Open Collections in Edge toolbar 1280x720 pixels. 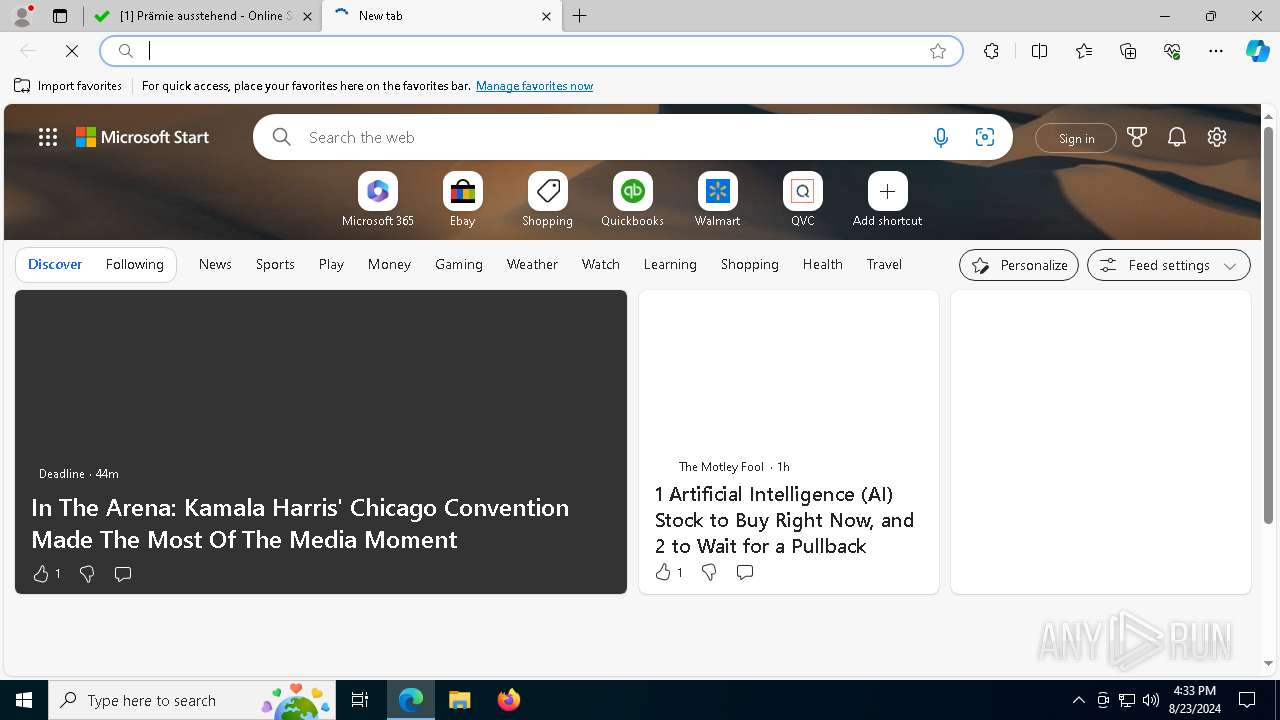click(x=1128, y=51)
